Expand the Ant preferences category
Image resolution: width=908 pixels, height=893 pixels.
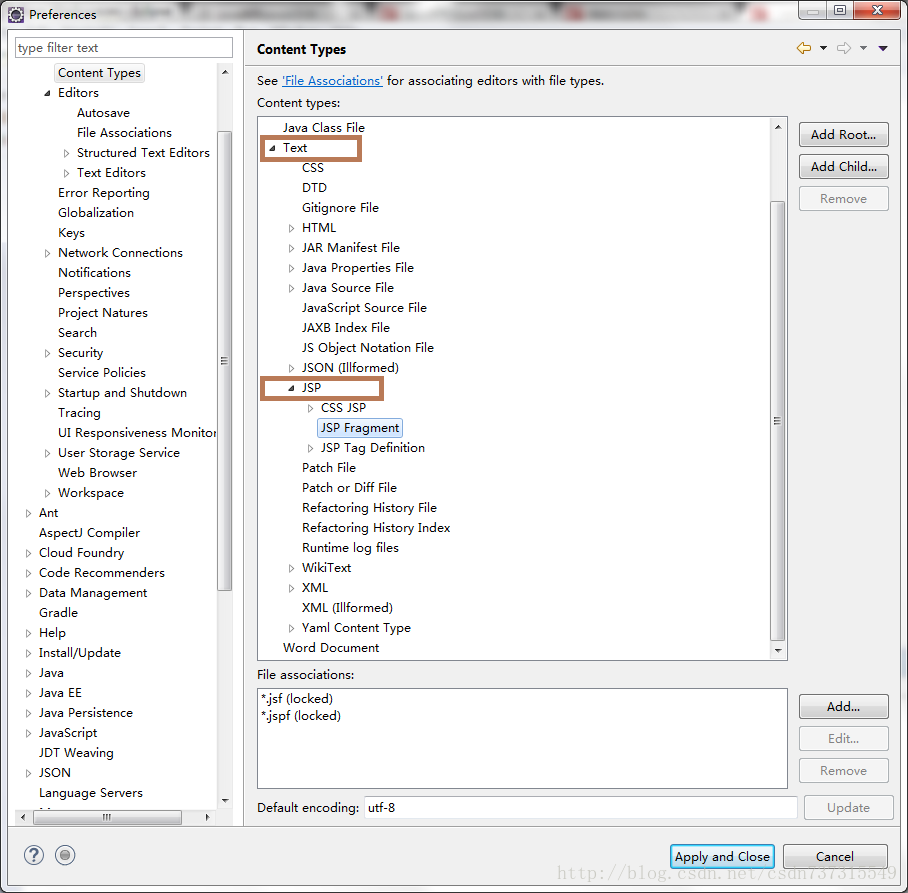pos(28,513)
